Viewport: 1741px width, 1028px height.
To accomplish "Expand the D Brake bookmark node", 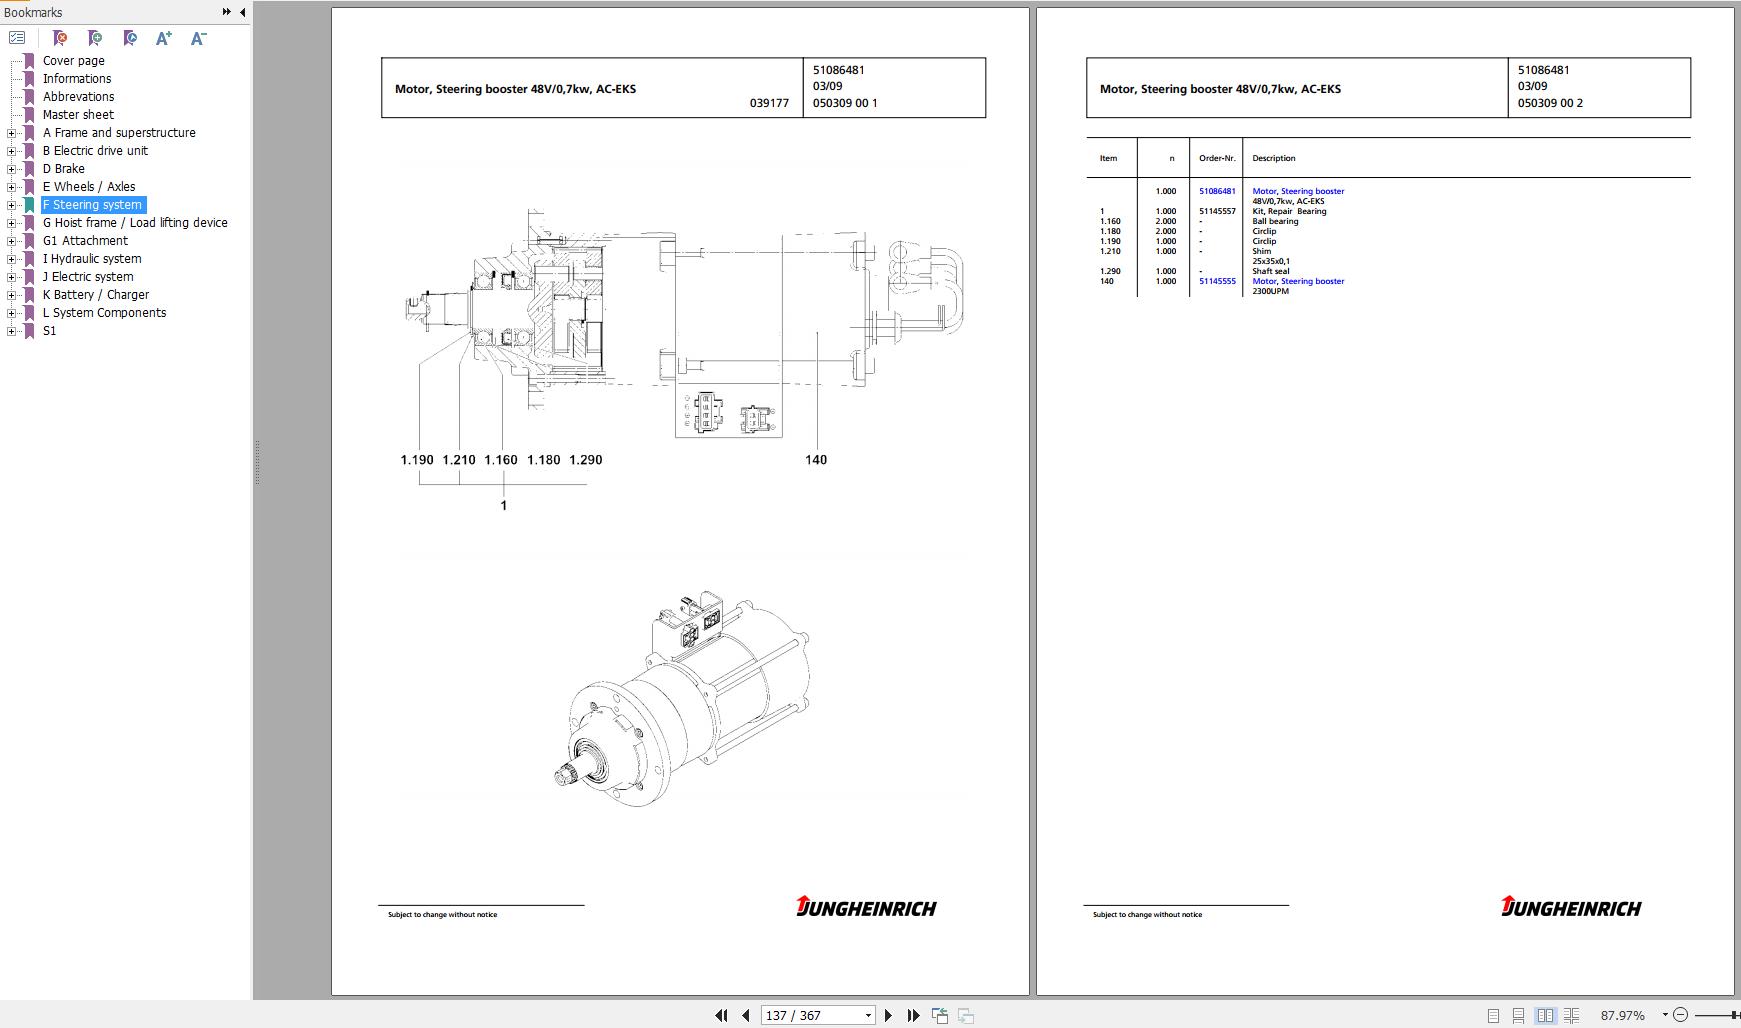I will pos(12,169).
